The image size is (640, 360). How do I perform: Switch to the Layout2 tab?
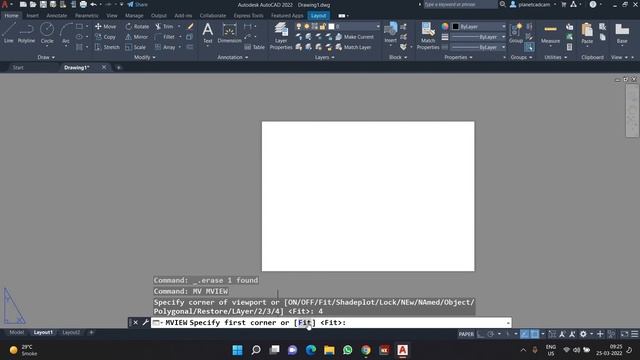point(71,333)
